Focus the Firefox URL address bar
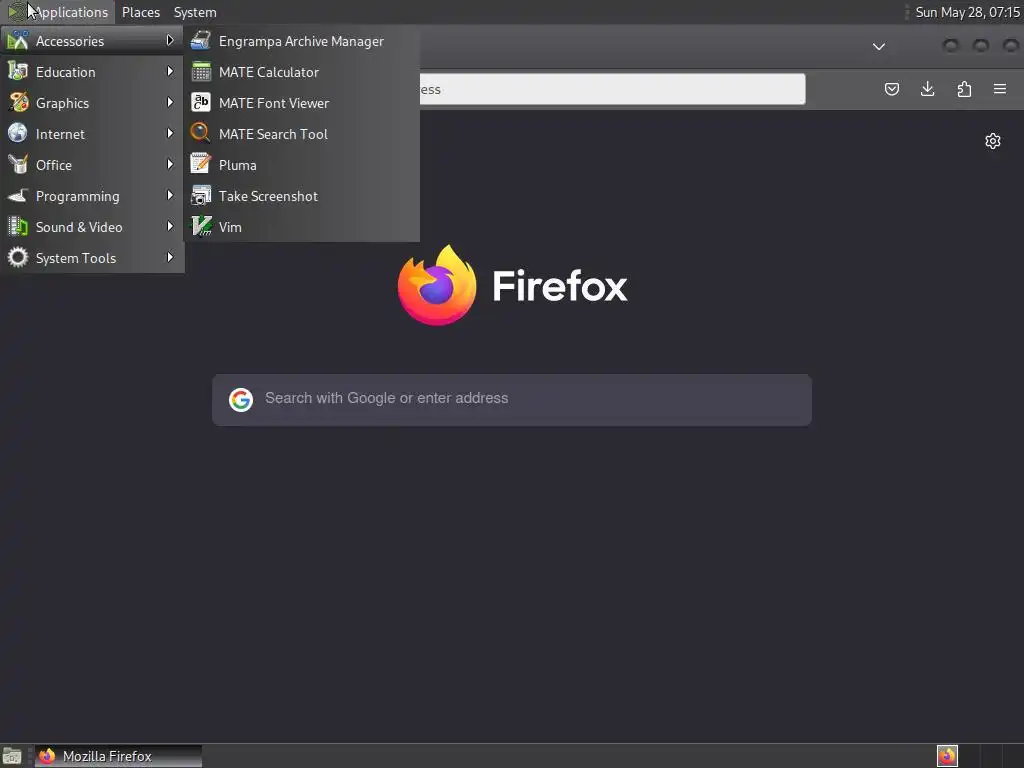The width and height of the screenshot is (1024, 768). [612, 89]
